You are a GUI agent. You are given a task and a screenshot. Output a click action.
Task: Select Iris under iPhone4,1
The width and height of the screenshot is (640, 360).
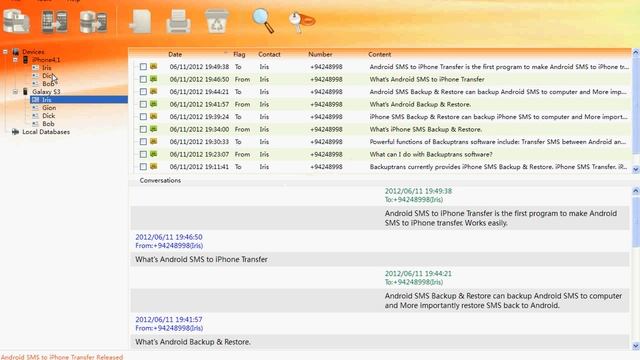tap(47, 68)
